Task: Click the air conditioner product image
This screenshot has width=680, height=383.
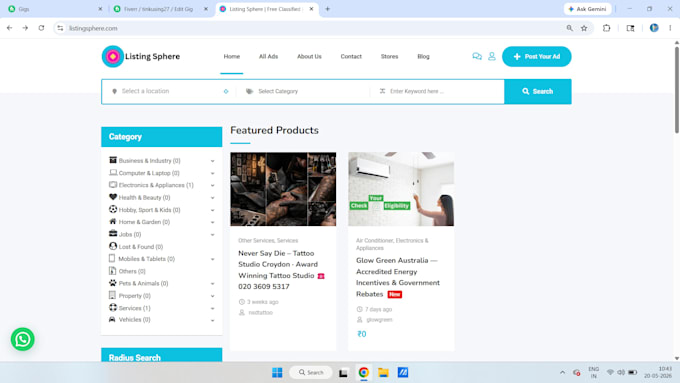Action: (x=401, y=189)
